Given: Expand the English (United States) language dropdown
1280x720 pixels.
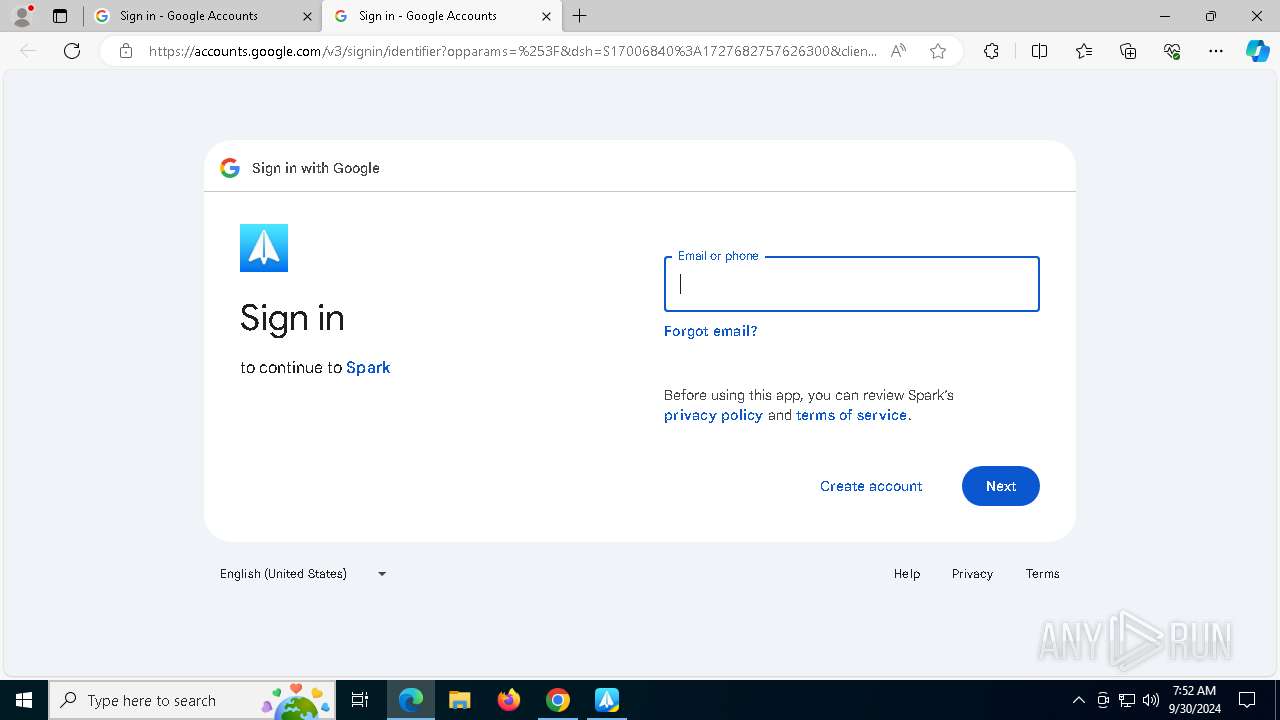Looking at the screenshot, I should point(304,574).
